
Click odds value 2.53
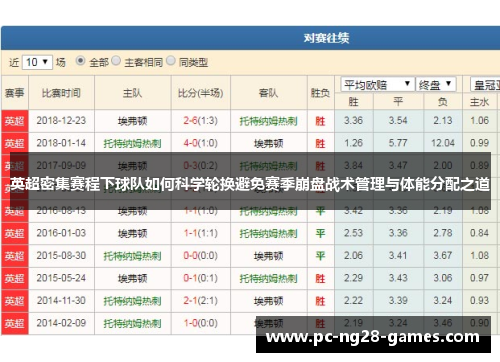(353, 233)
